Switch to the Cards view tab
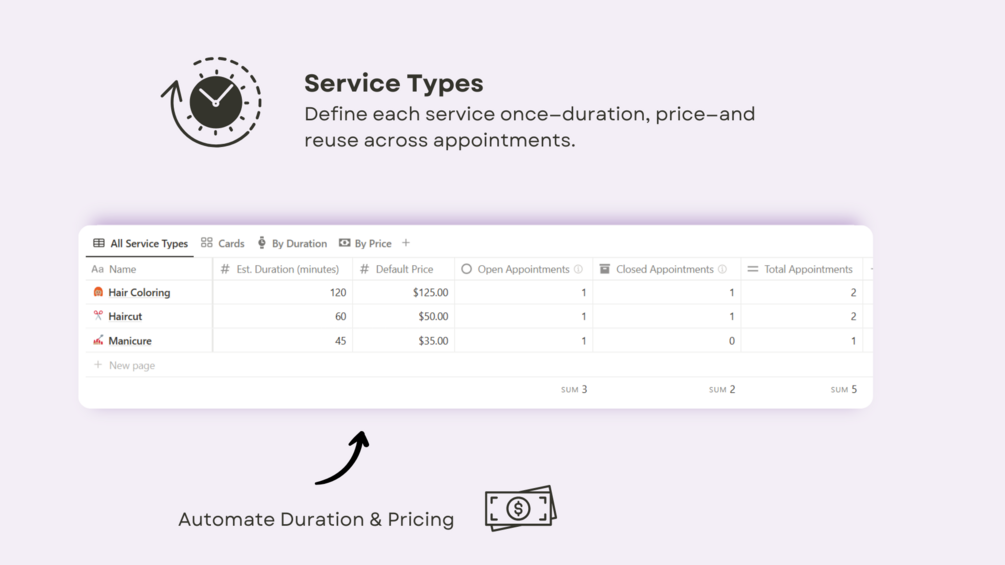Viewport: 1005px width, 565px height. pos(222,243)
